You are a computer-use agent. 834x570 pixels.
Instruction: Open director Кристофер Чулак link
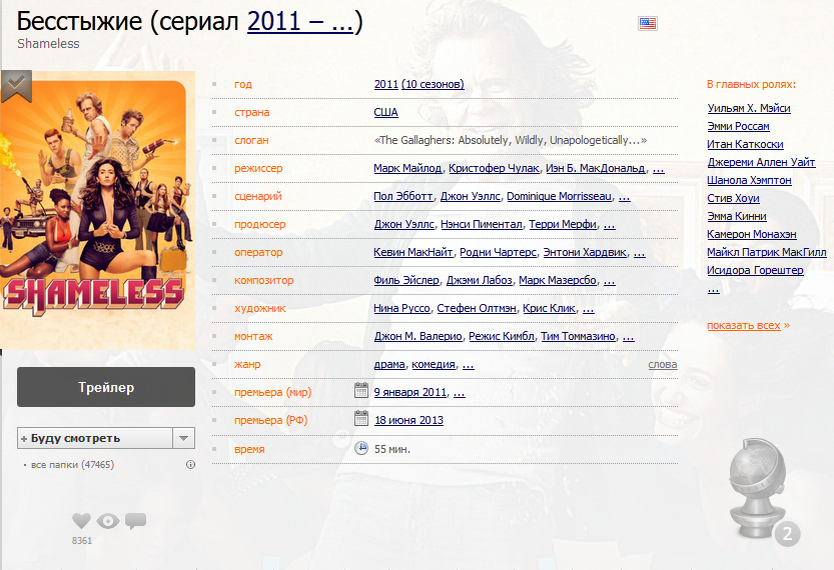[494, 168]
